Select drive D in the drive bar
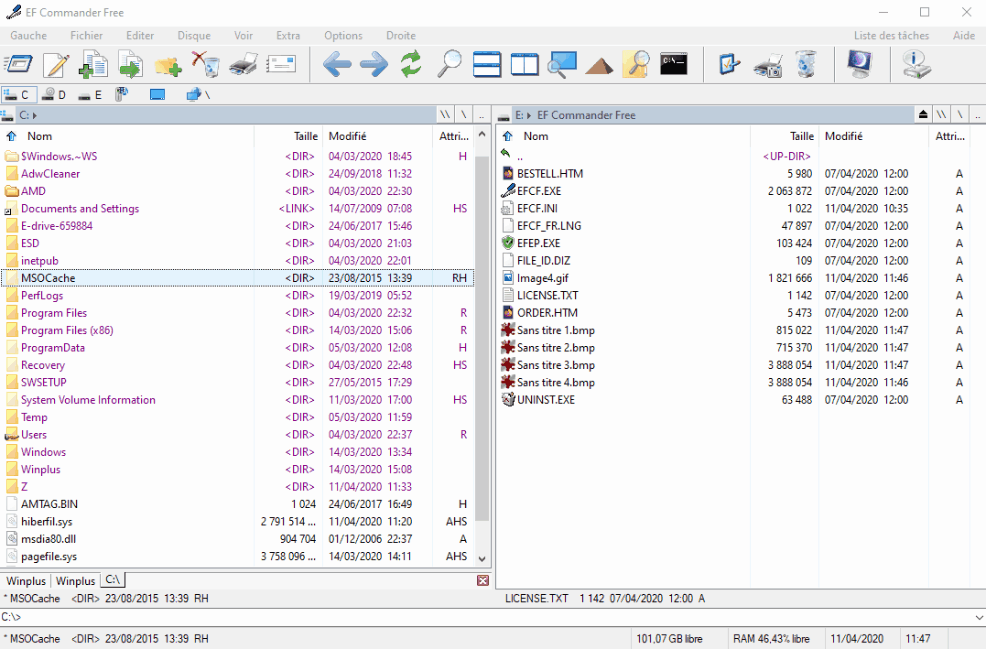This screenshot has height=649, width=986. click(54, 95)
